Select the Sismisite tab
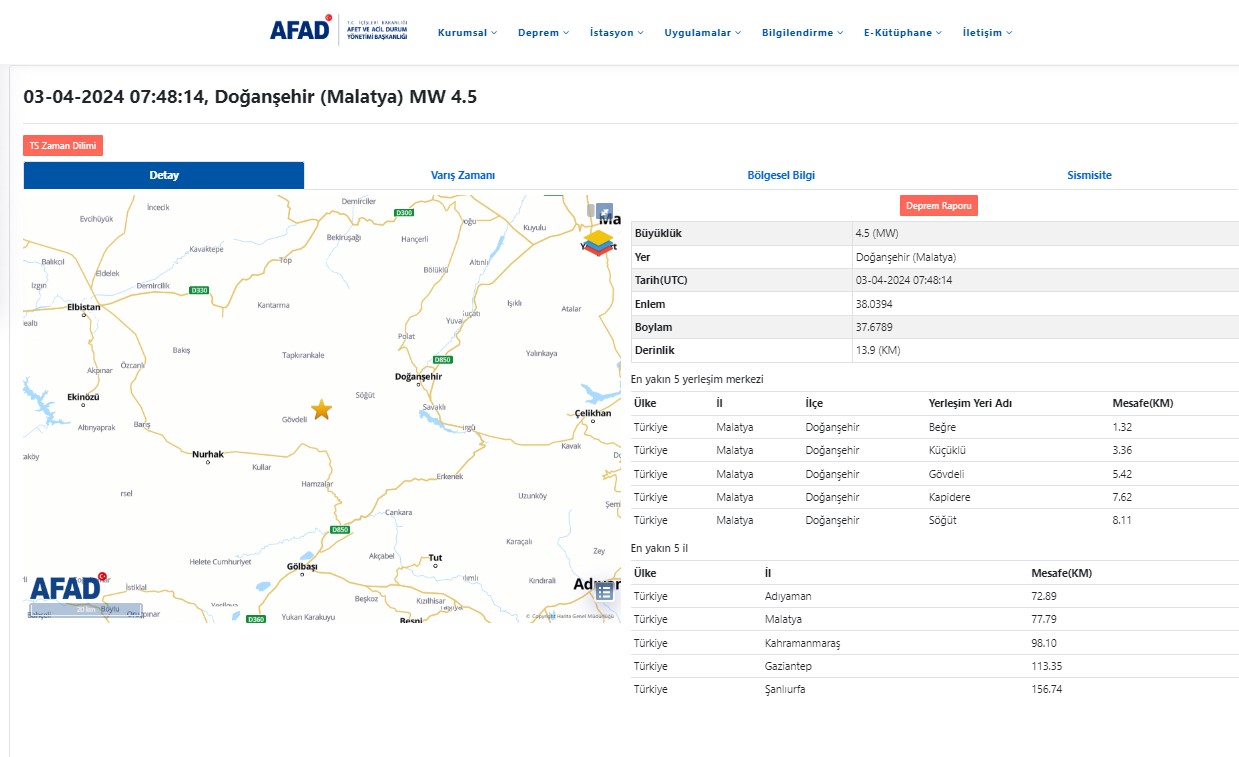The width and height of the screenshot is (1239, 757). pyautogui.click(x=1089, y=175)
